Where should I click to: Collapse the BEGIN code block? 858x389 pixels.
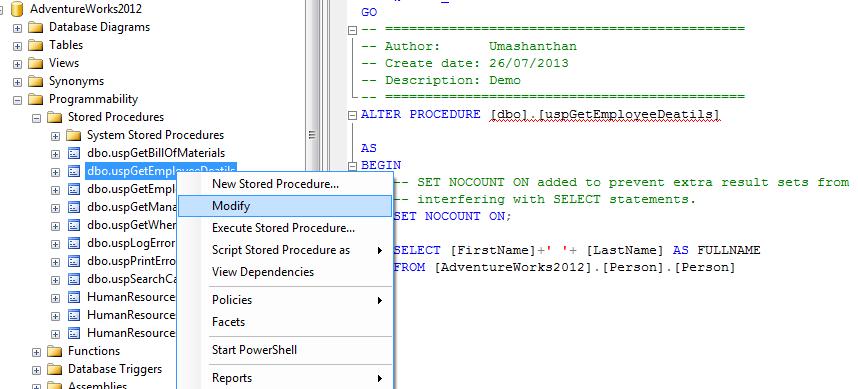(353, 165)
